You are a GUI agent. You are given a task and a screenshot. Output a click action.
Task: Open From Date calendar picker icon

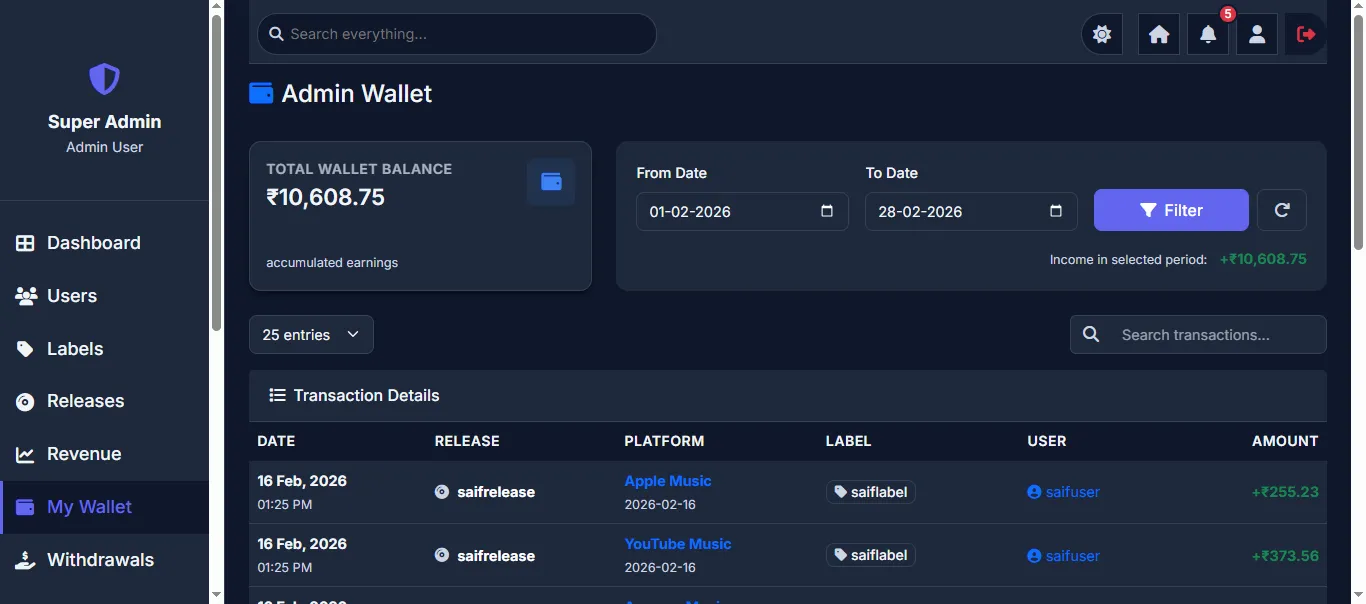click(x=827, y=211)
